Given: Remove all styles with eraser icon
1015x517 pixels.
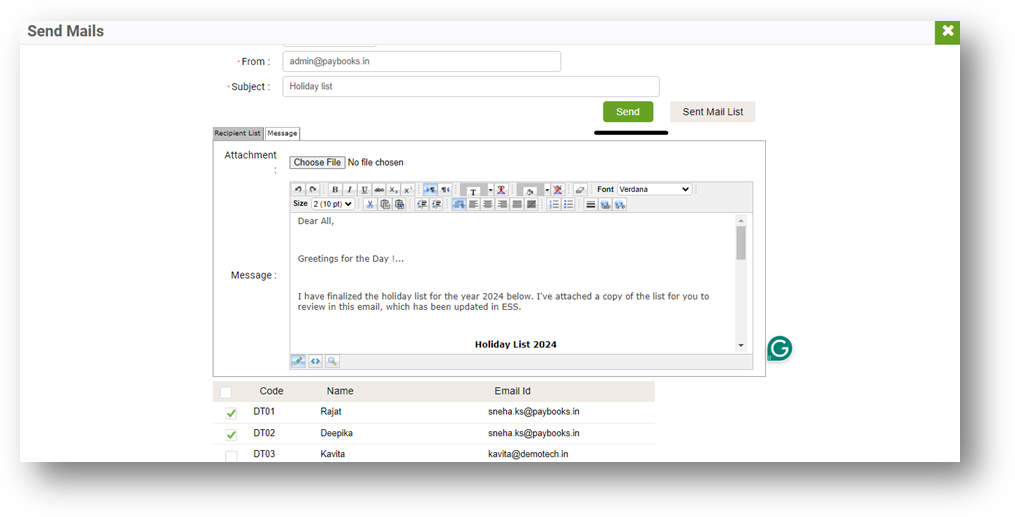Looking at the screenshot, I should tap(580, 190).
